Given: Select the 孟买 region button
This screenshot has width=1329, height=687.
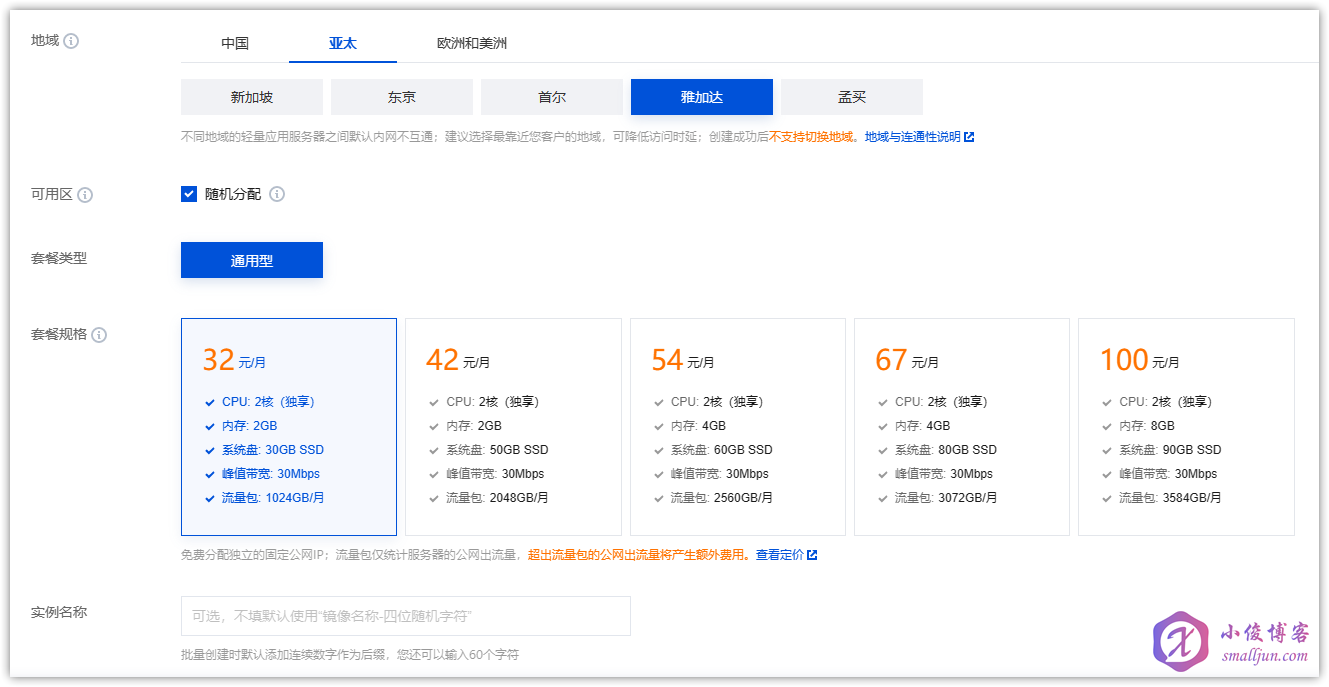Looking at the screenshot, I should point(852,97).
